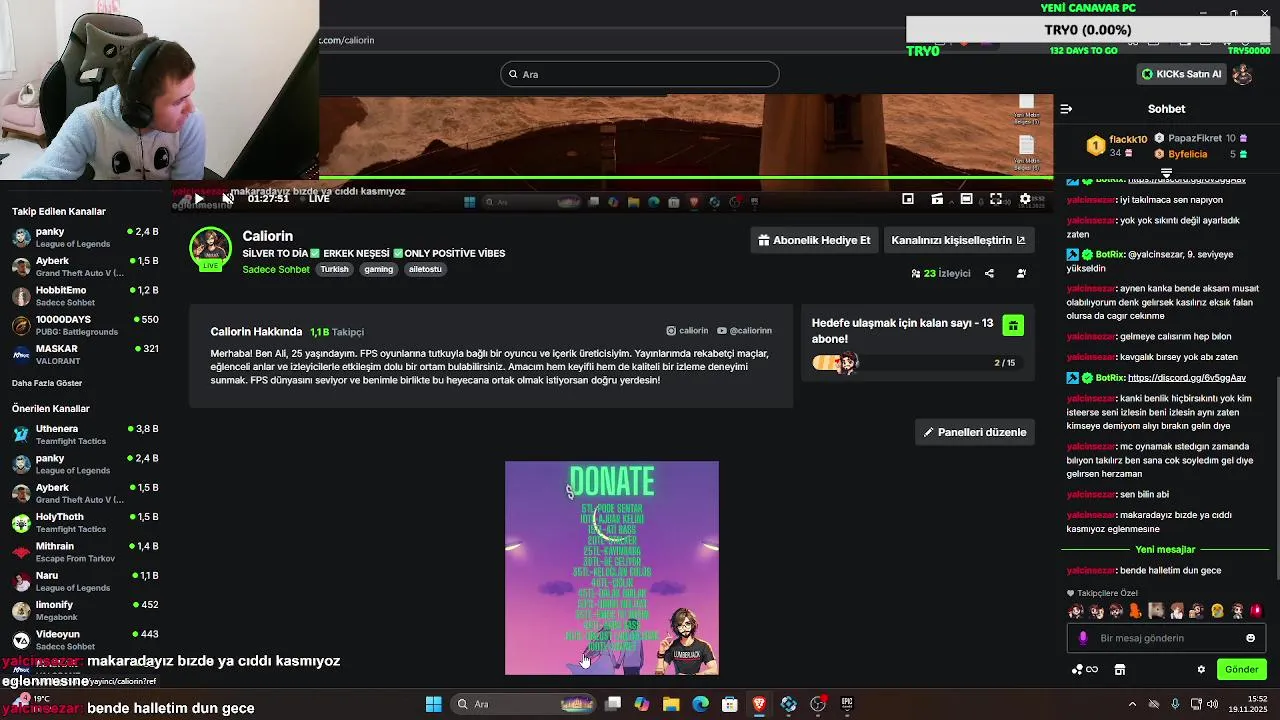Open chat settings gear icon
Screen dimensions: 1280x720
point(1201,669)
